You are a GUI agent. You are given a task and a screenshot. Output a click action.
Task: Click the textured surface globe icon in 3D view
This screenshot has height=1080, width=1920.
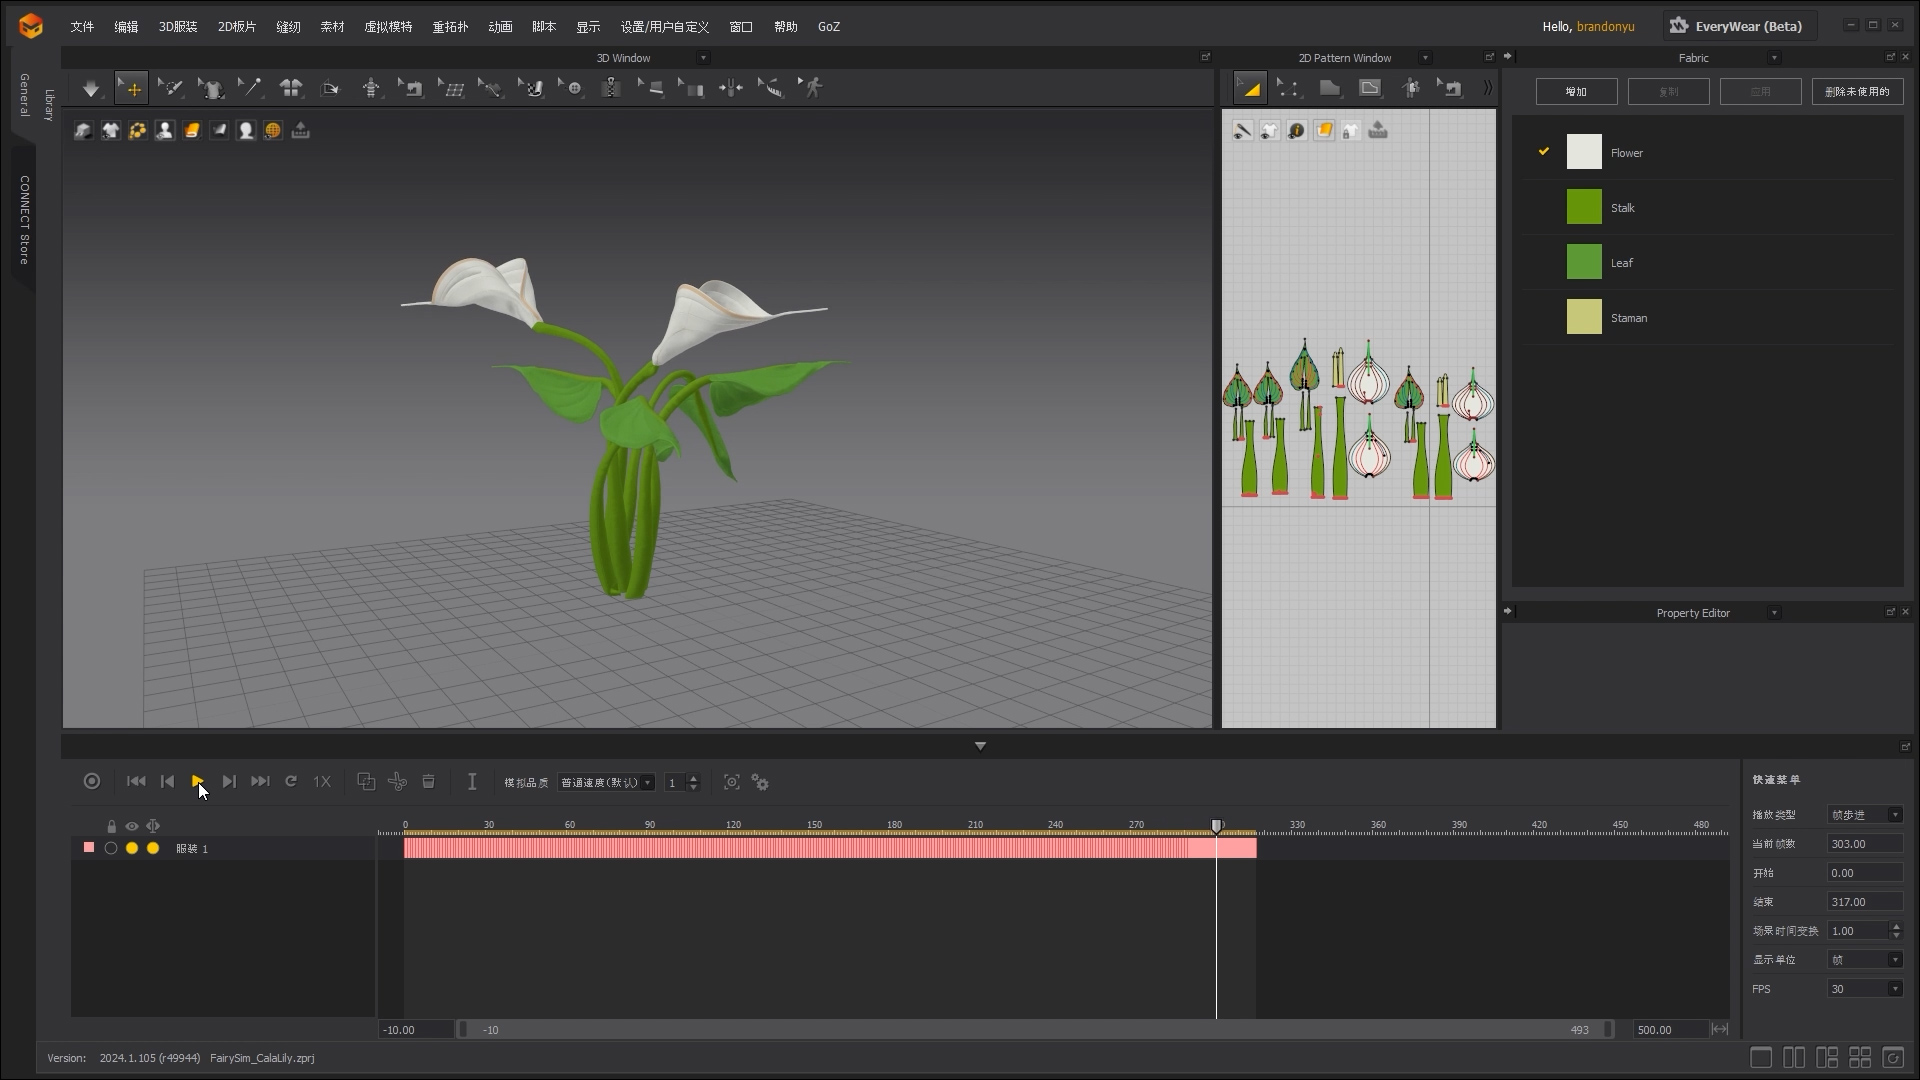coord(272,130)
